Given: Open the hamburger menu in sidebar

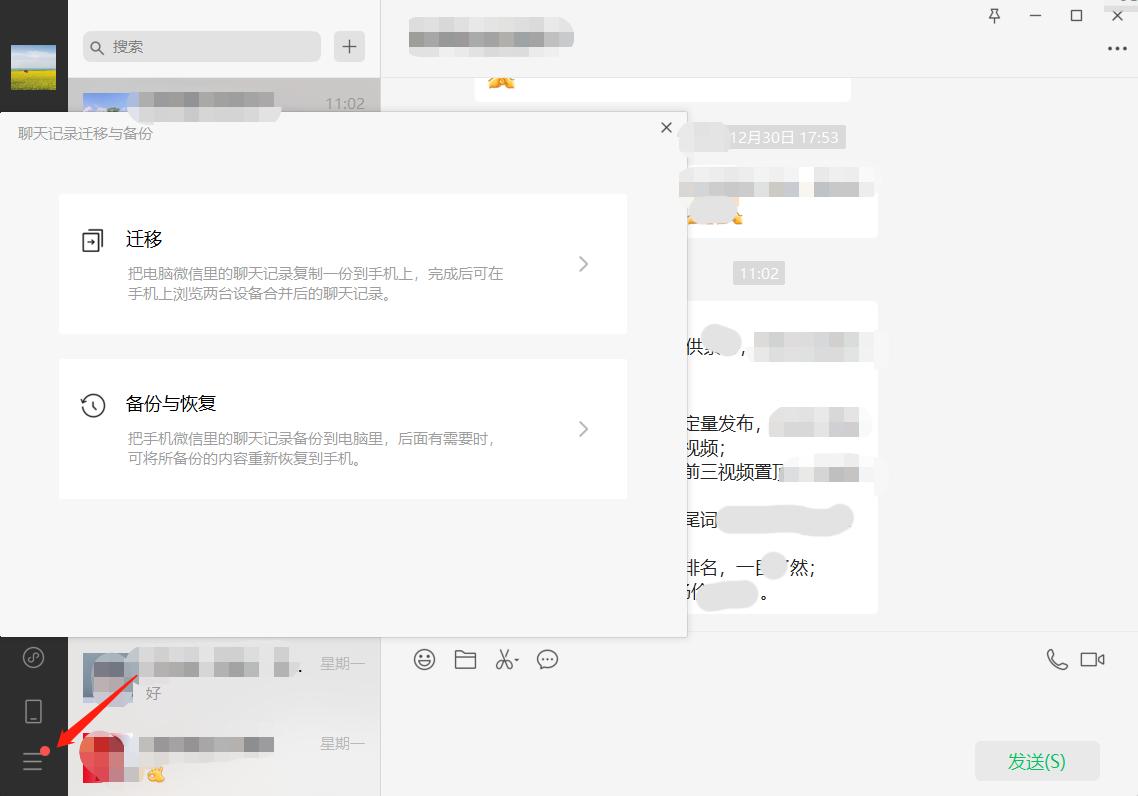Looking at the screenshot, I should pos(33,761).
